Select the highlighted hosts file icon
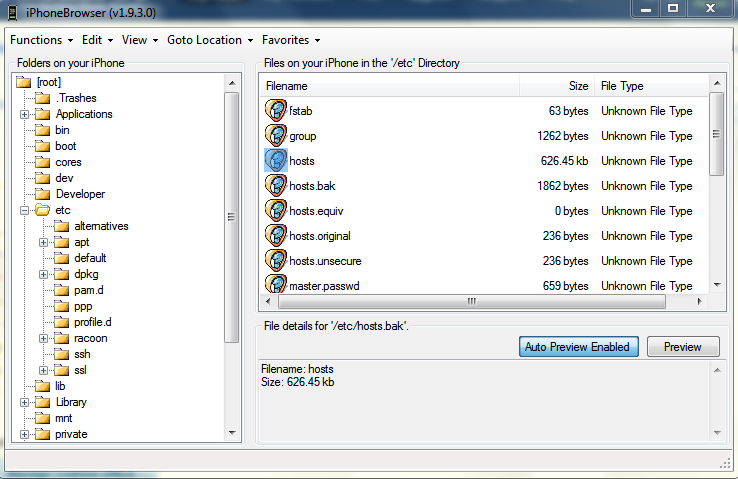The width and height of the screenshot is (738, 479). [276, 160]
